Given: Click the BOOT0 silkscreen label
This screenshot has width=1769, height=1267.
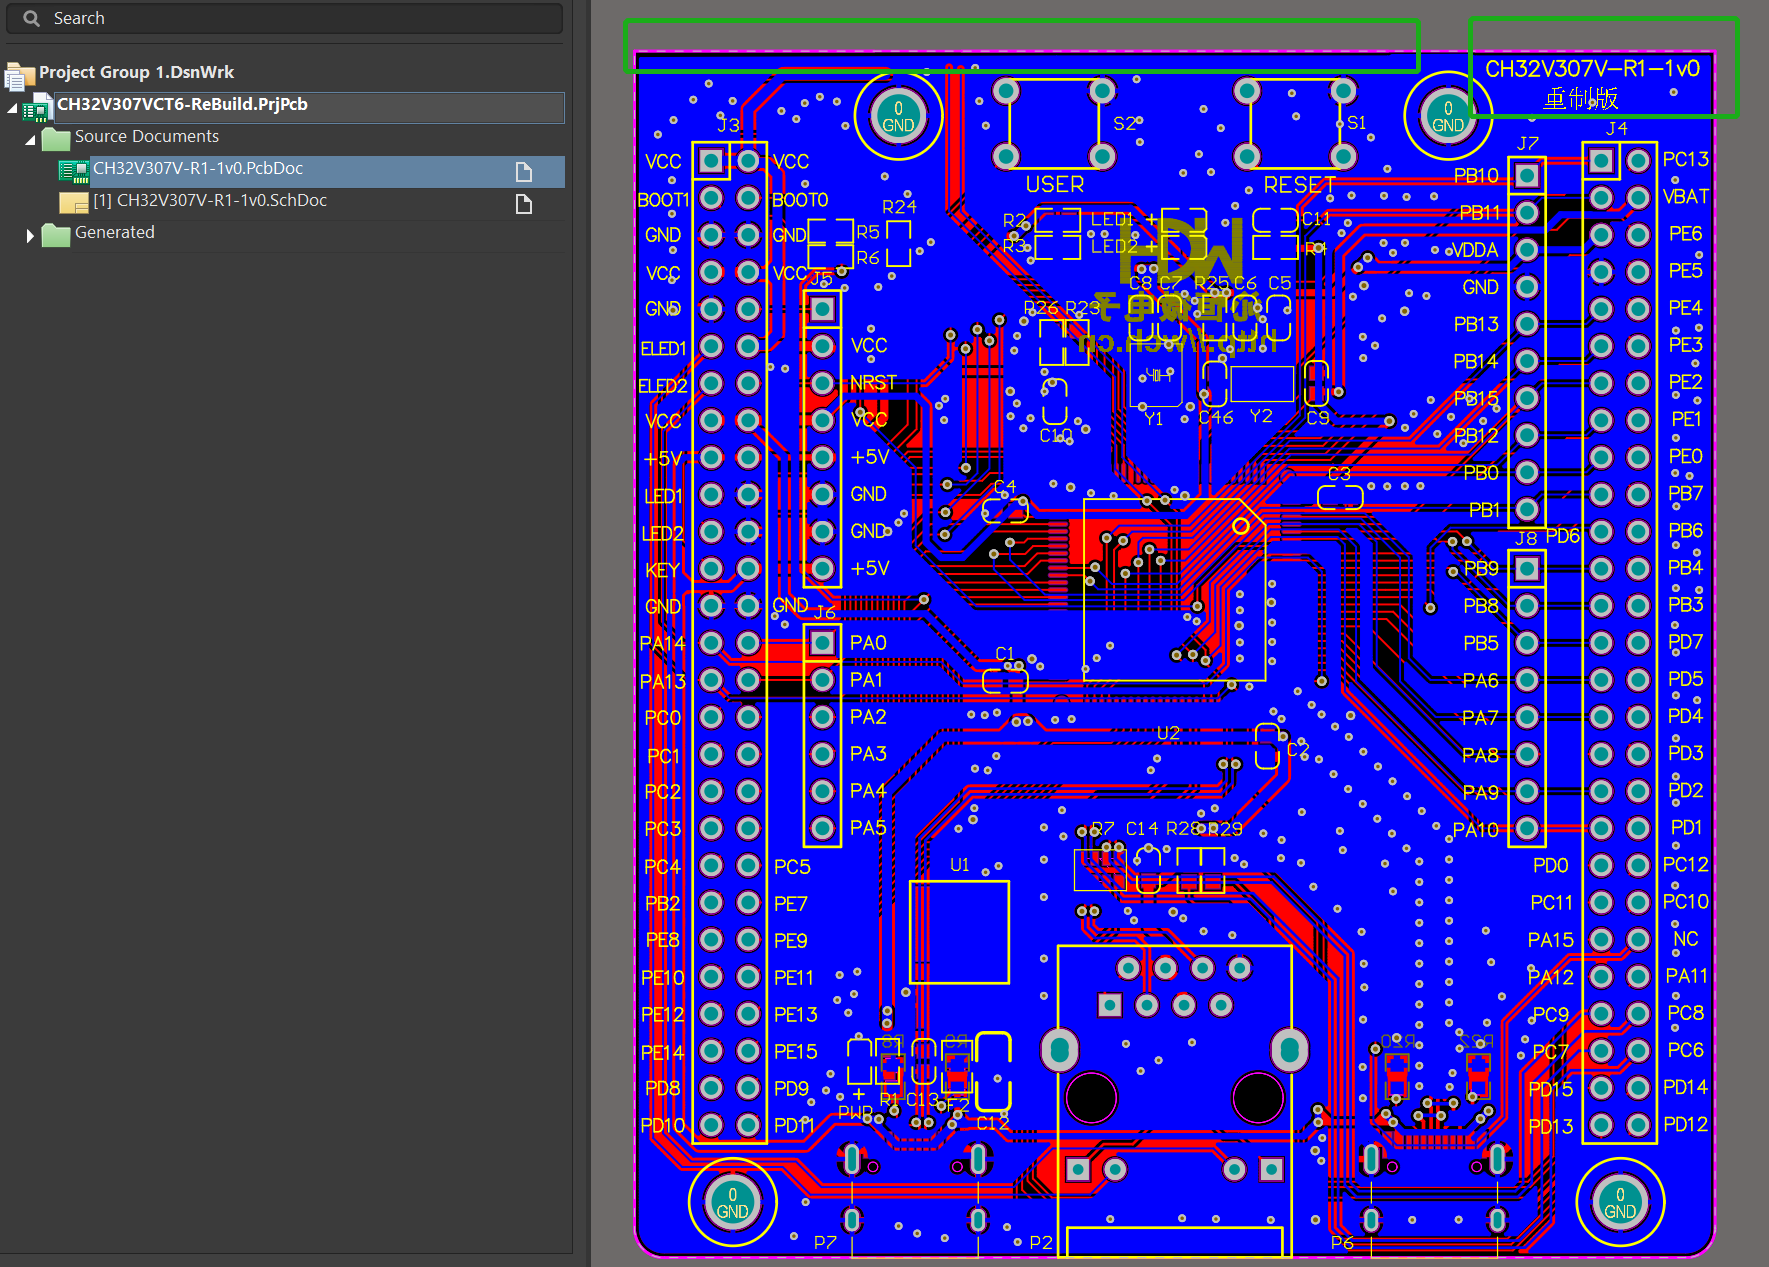Looking at the screenshot, I should click(x=800, y=200).
